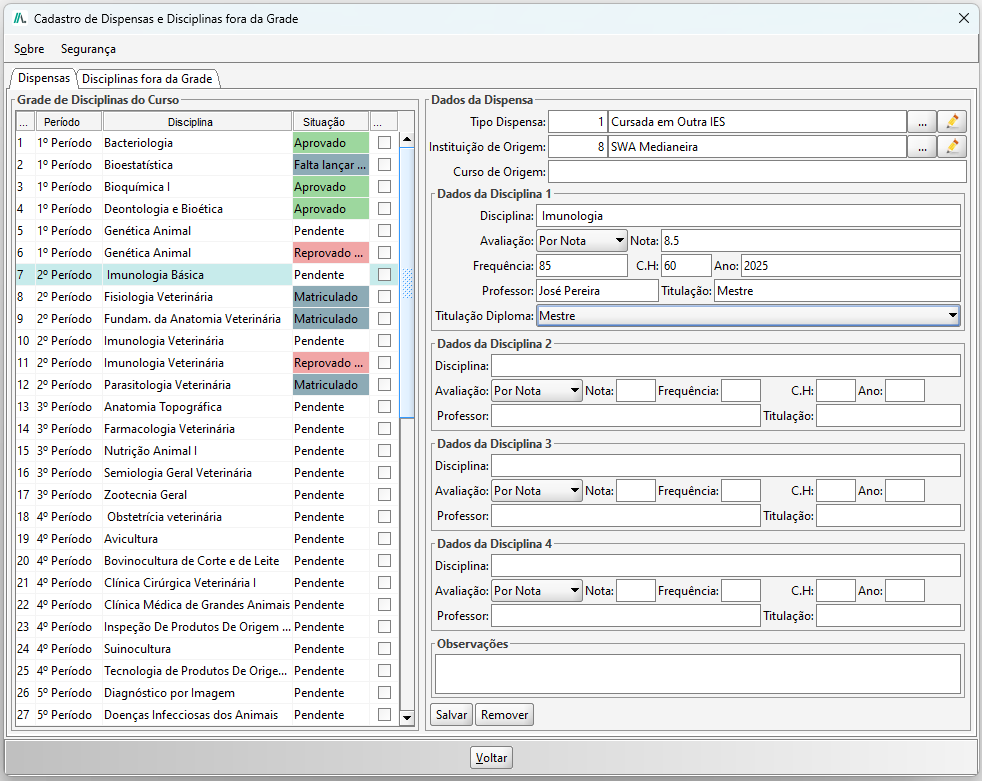Screen dimensions: 982x781
Task: Click the pencil edit icon for Instituição de Origem
Action: pos(952,147)
